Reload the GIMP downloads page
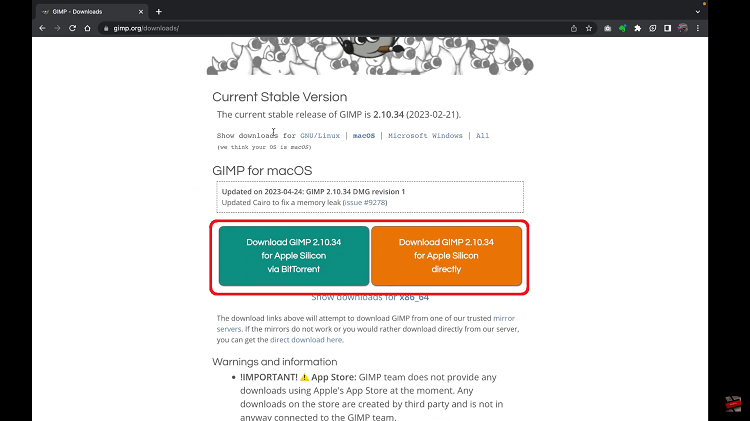Image resolution: width=750 pixels, height=421 pixels. (x=76, y=28)
